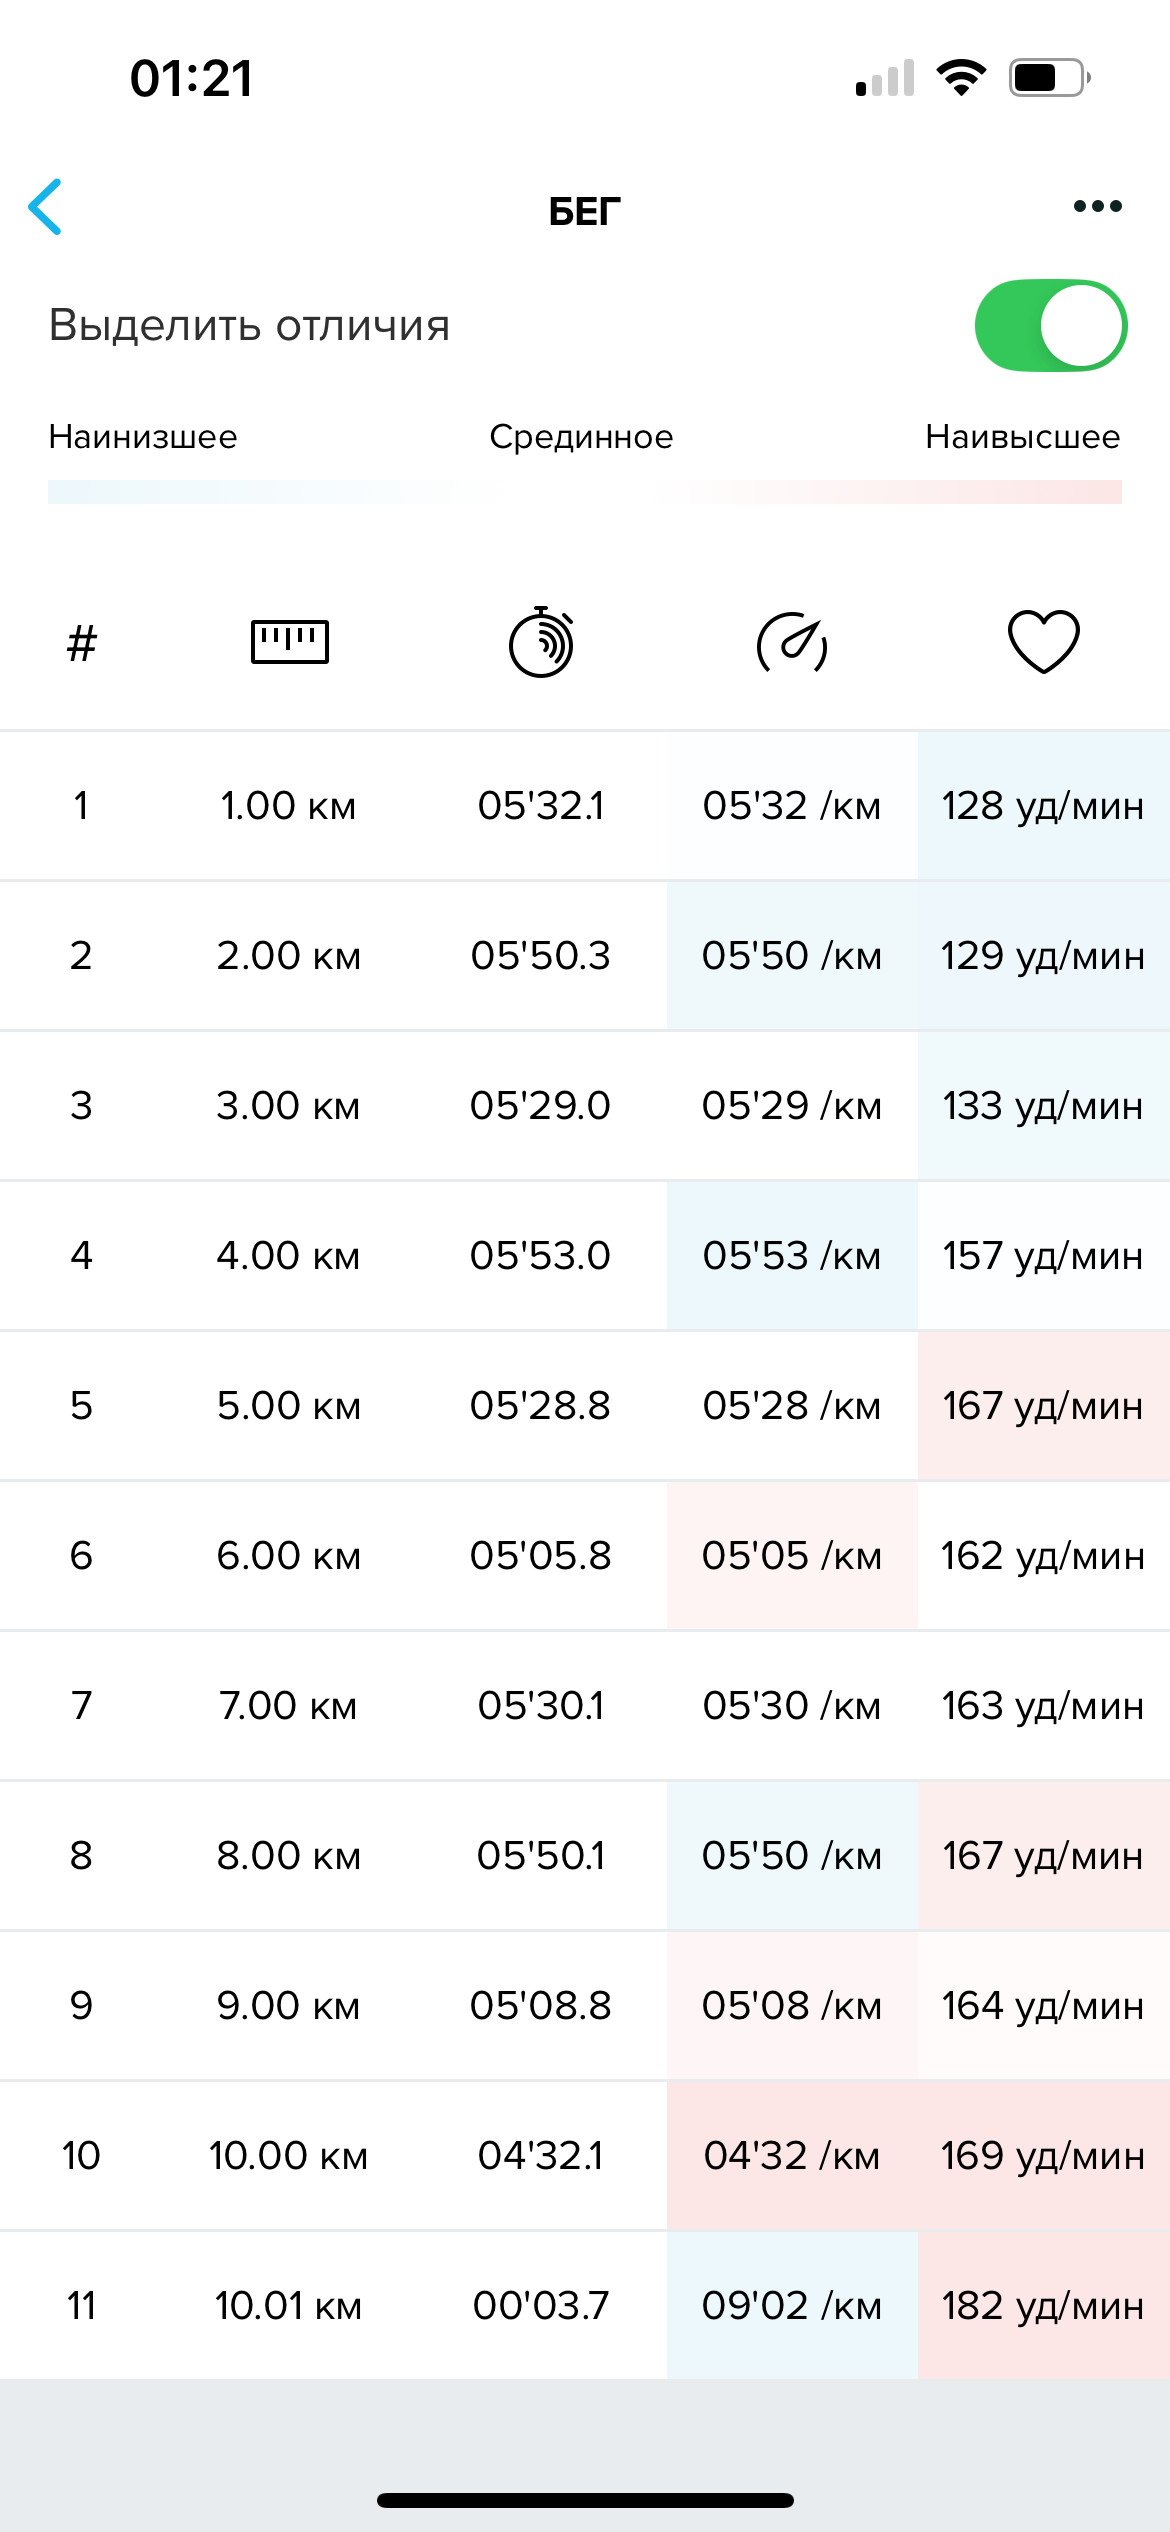Tap the speedometer pace column icon
1170x2532 pixels.
[x=792, y=642]
